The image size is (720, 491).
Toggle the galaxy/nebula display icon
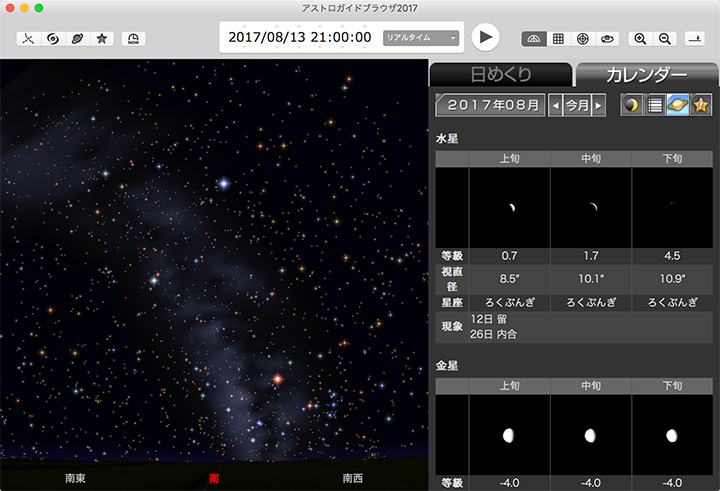point(53,39)
